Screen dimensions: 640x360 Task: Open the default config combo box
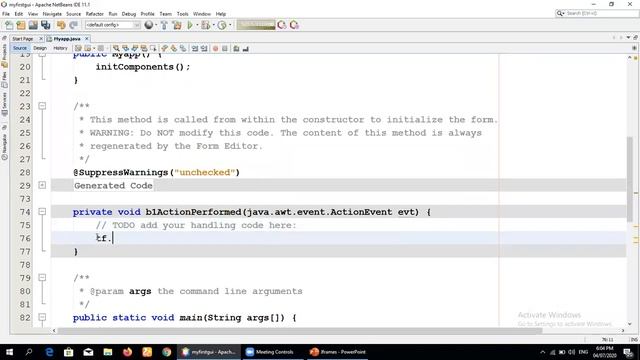click(113, 25)
